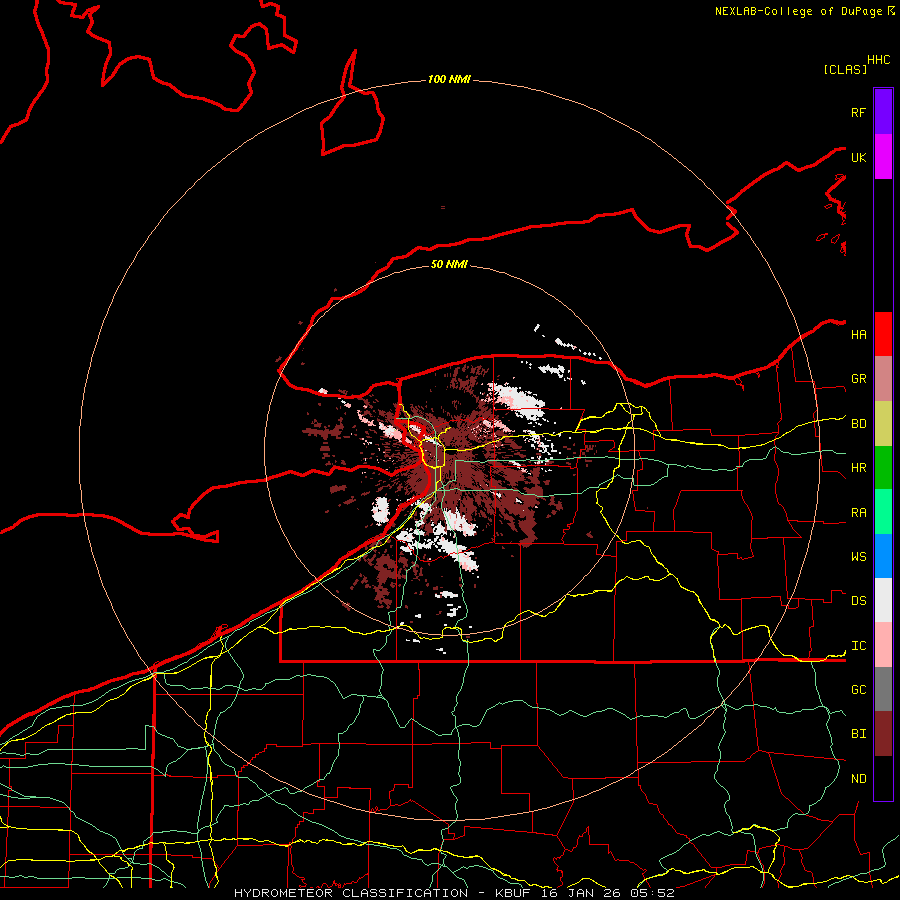The width and height of the screenshot is (900, 900).
Task: Click the WS legend label
Action: (858, 557)
